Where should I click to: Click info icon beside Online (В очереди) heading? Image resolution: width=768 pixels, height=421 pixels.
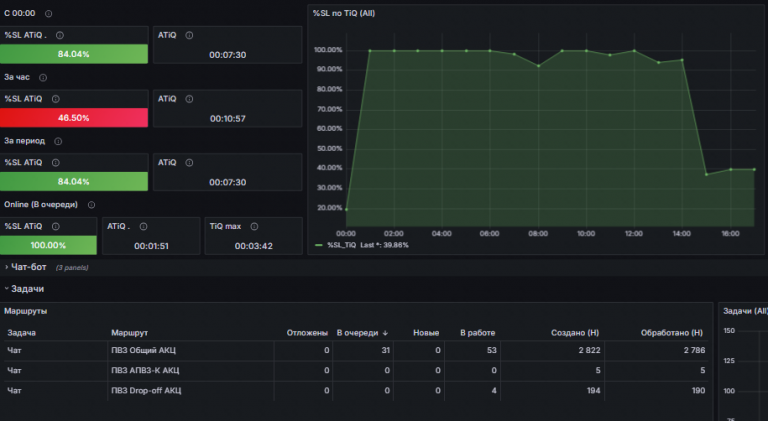(x=92, y=205)
